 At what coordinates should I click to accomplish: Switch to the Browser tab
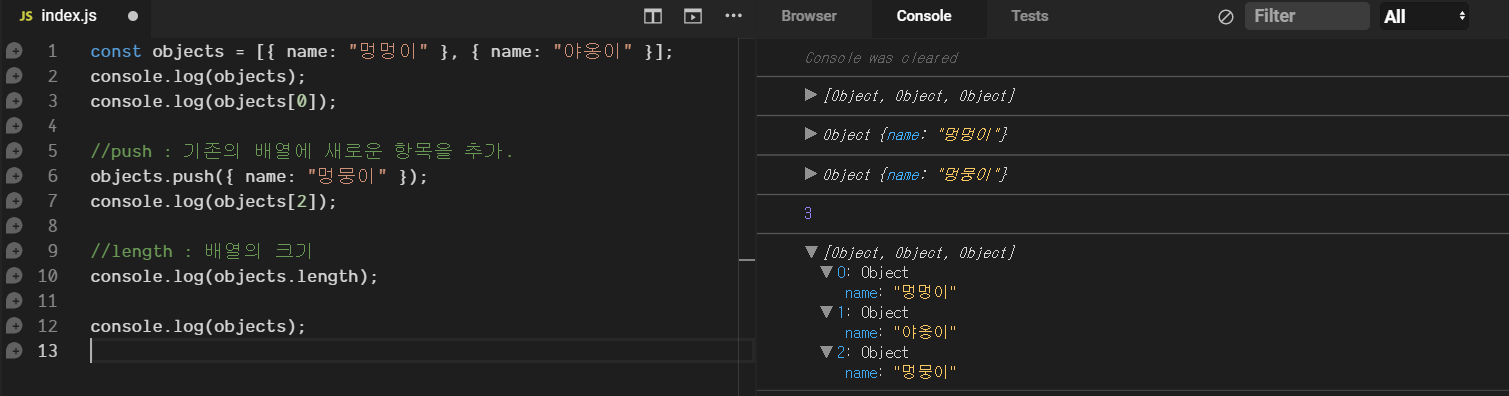[809, 16]
